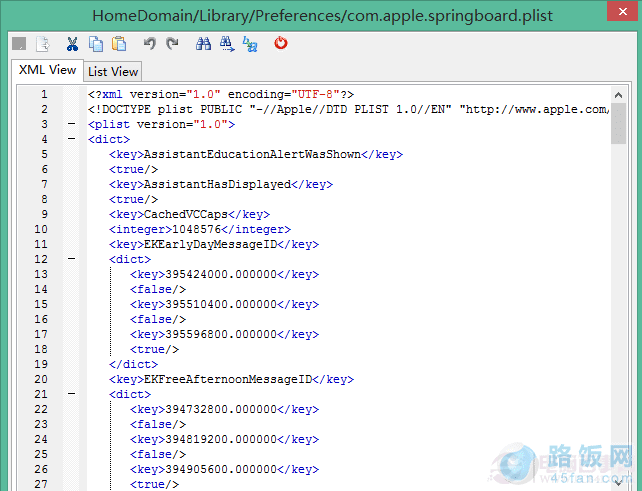Click line number 1 in gutter
This screenshot has height=491, width=642.
pos(44,94)
